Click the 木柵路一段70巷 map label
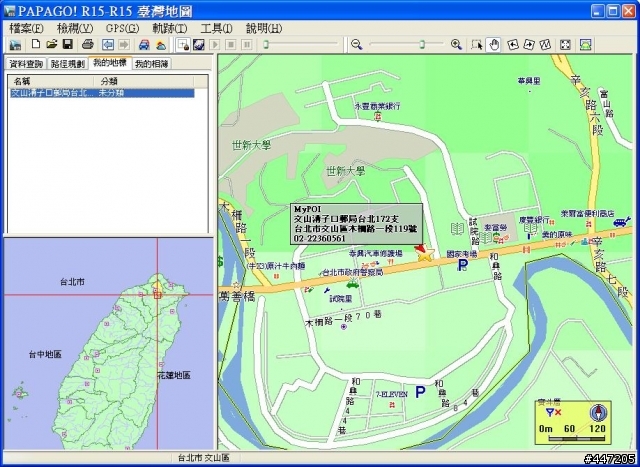This screenshot has width=640, height=467. (x=343, y=319)
